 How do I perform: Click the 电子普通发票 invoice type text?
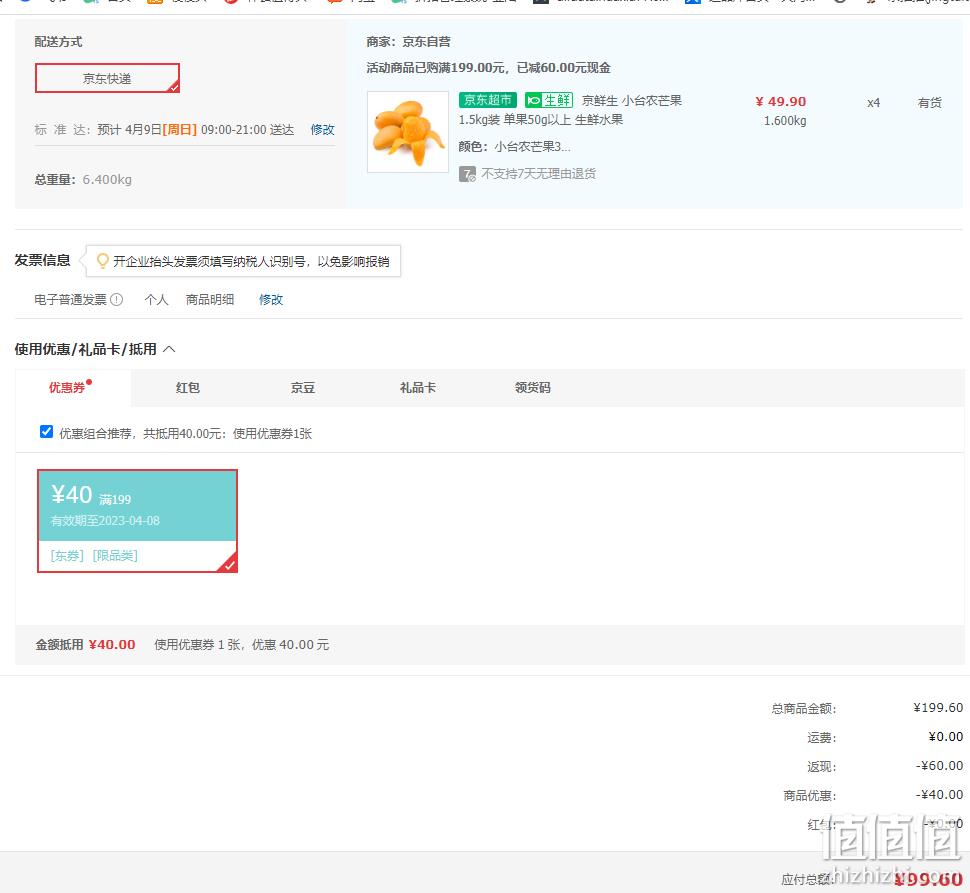coord(71,300)
